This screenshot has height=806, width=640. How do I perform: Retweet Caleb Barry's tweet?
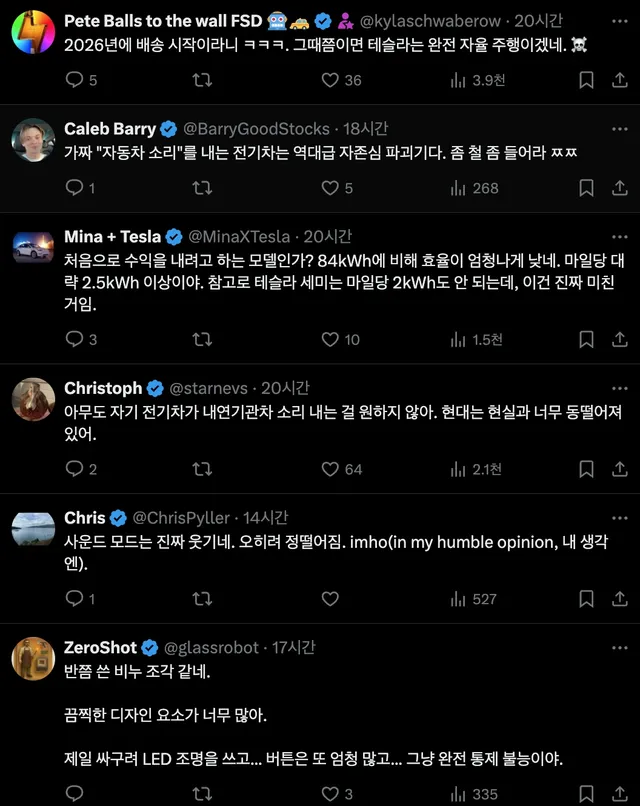[x=202, y=187]
